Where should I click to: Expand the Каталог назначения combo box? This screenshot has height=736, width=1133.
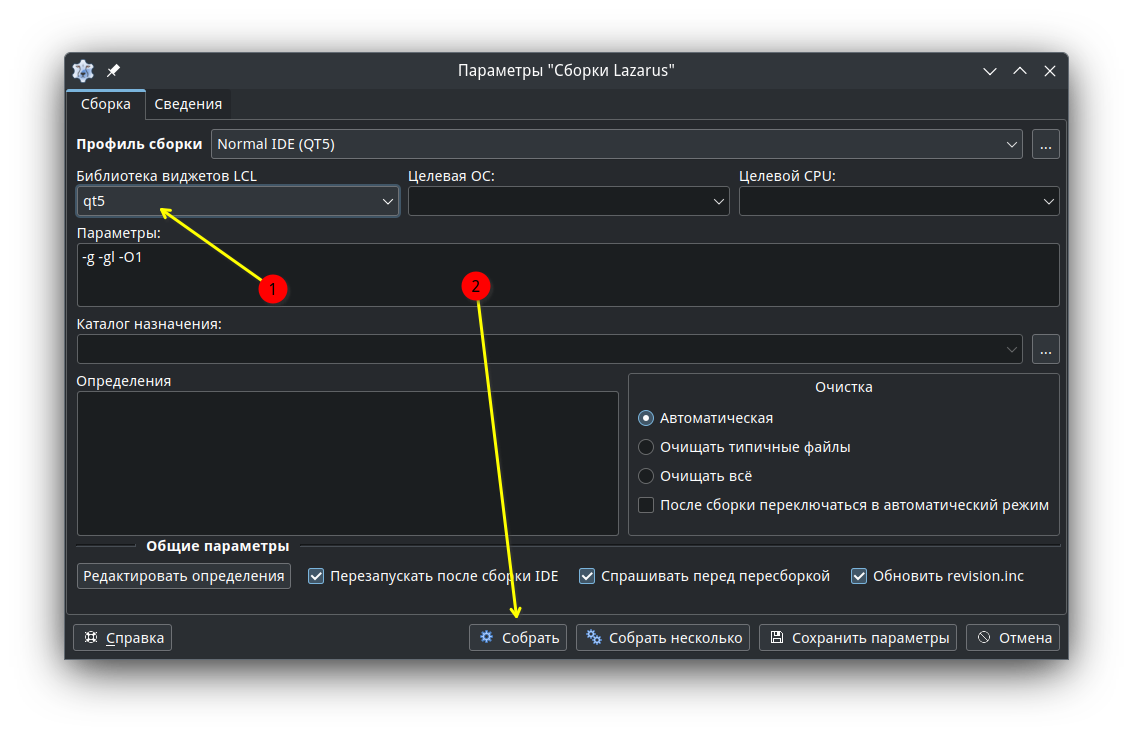(x=549, y=349)
